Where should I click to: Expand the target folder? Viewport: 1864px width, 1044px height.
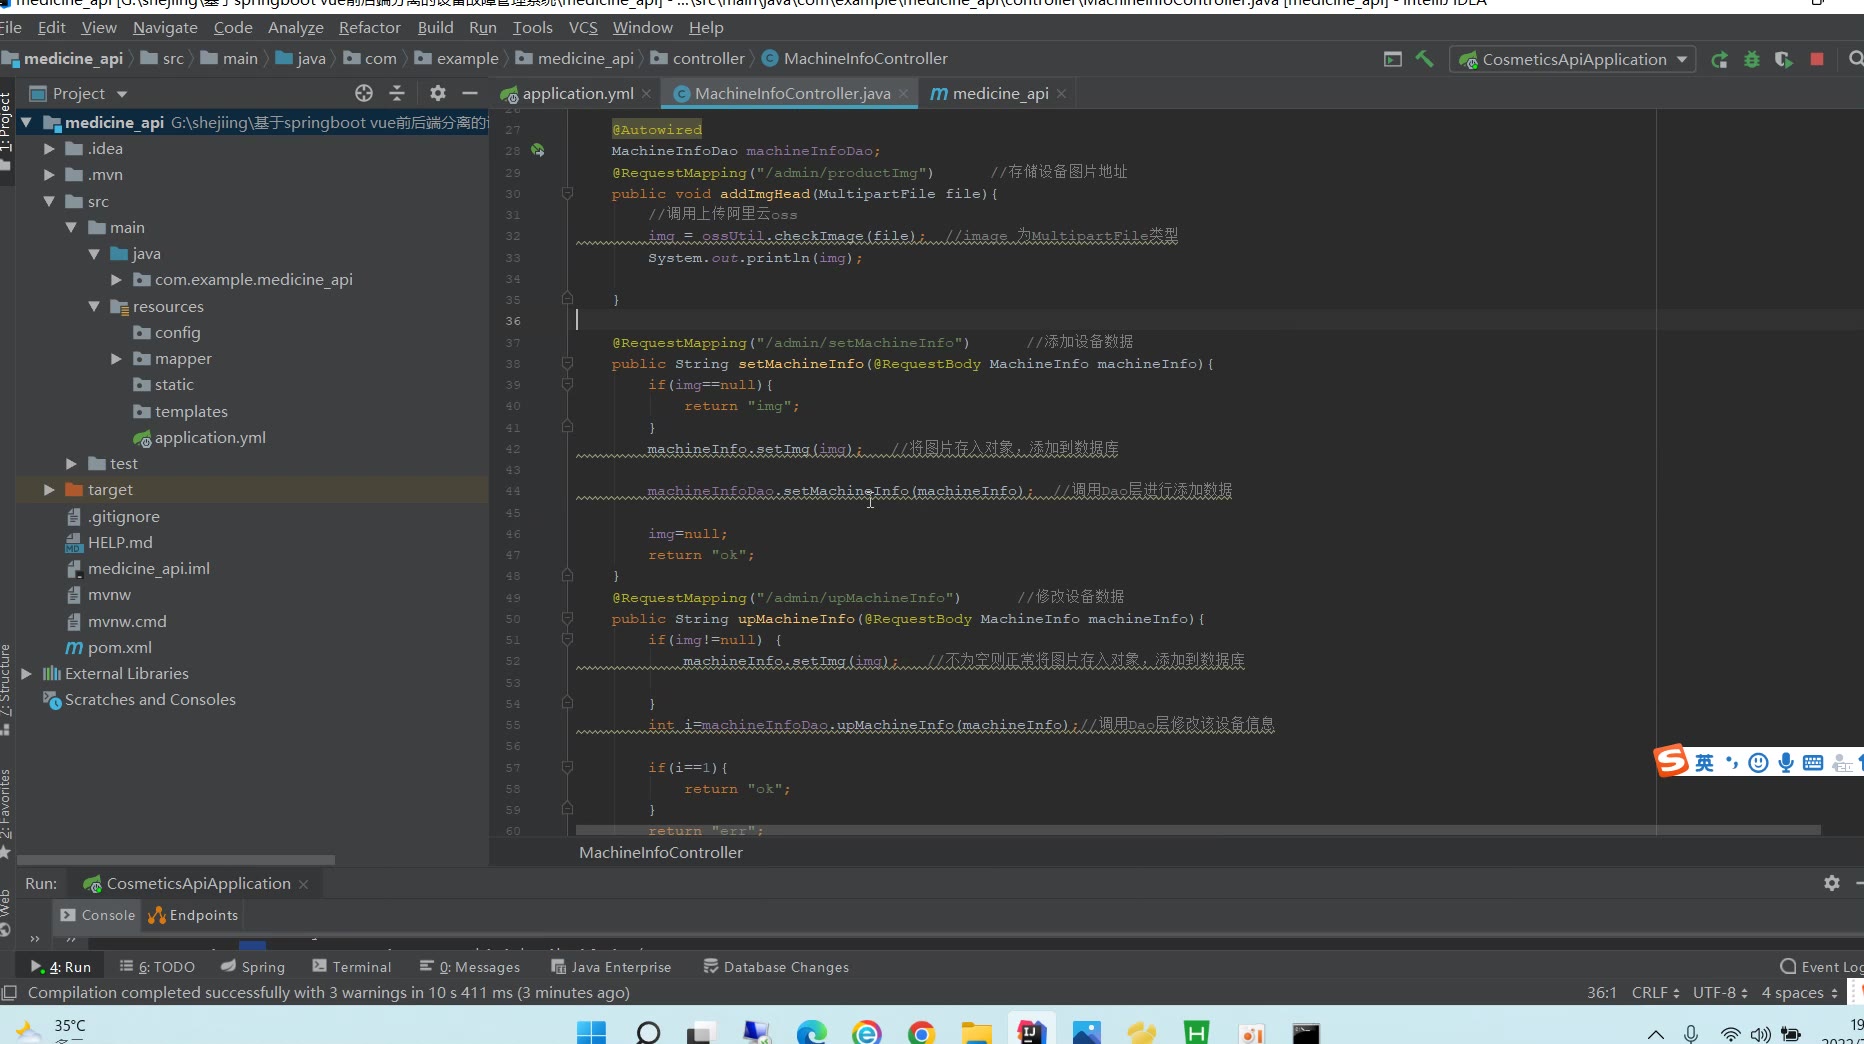tap(49, 490)
